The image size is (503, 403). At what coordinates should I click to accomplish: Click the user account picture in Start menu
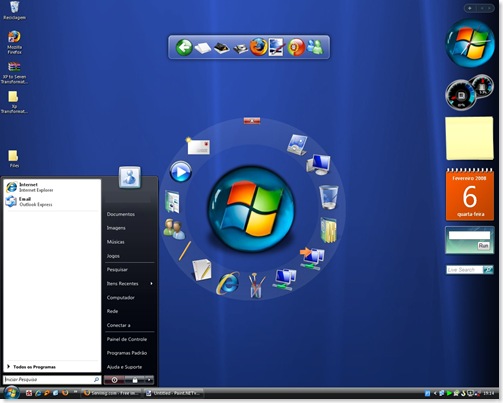tap(130, 177)
